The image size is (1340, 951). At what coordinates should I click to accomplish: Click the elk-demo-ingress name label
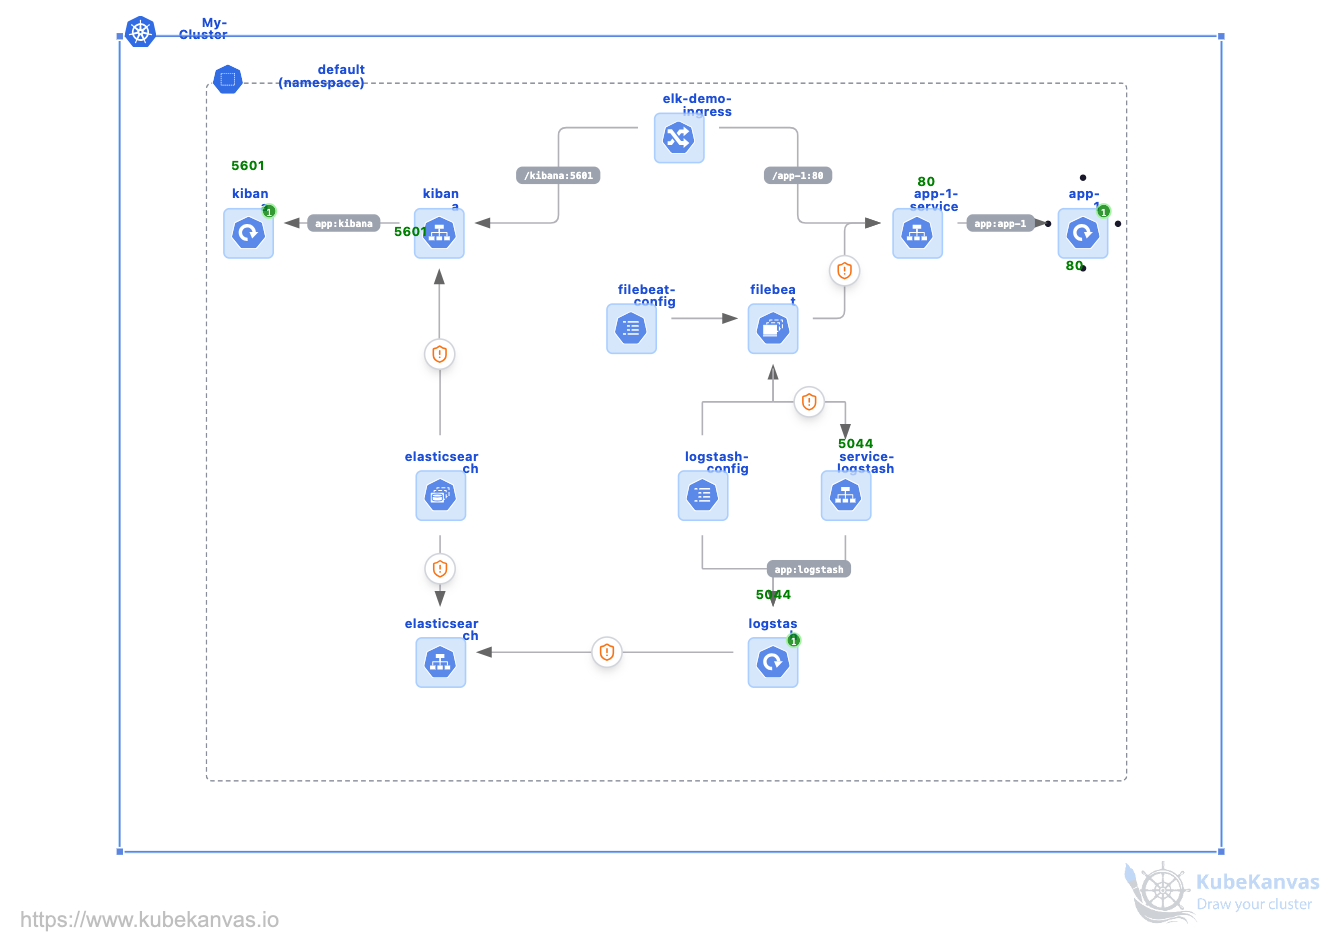697,105
